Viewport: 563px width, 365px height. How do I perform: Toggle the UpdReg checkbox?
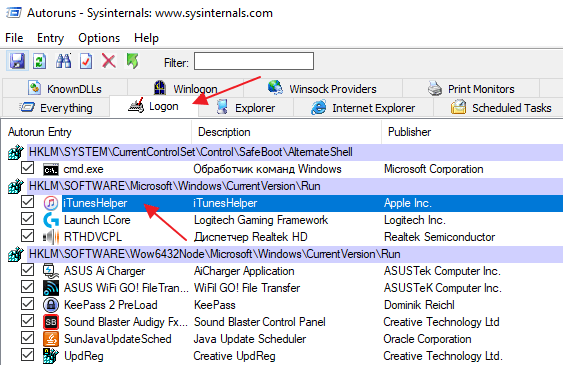[27, 355]
